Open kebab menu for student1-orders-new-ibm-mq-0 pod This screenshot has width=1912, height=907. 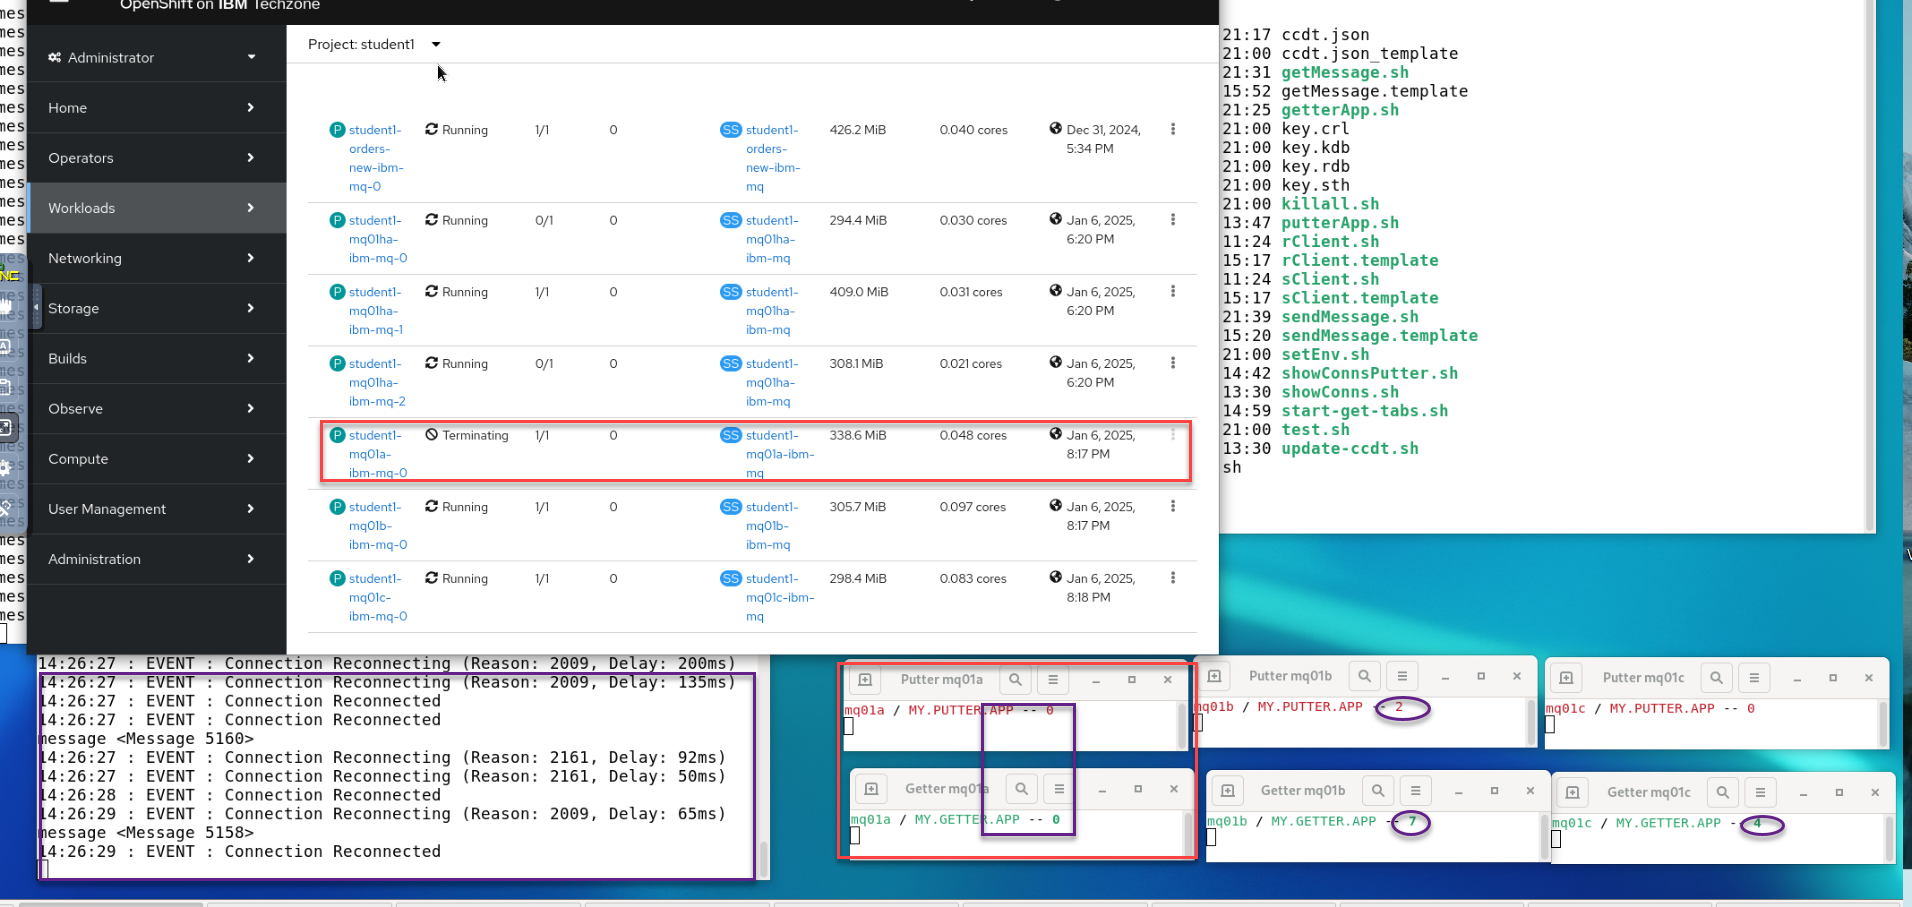(1172, 130)
